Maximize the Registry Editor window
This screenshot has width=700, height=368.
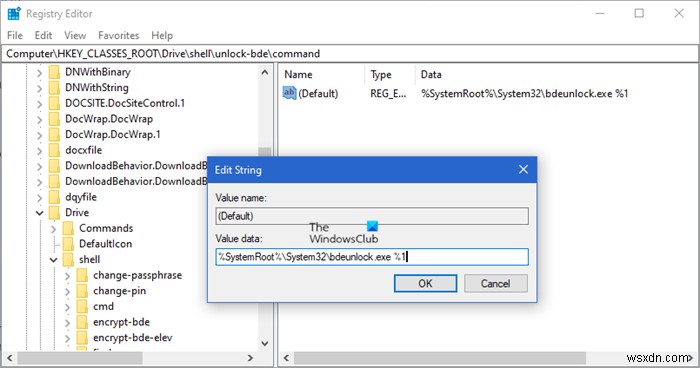[639, 13]
